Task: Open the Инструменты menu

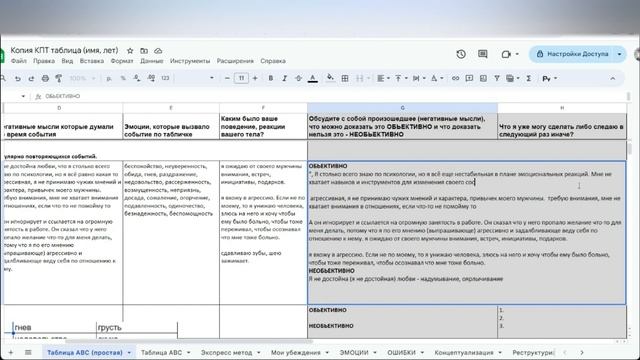Action: coord(190,61)
